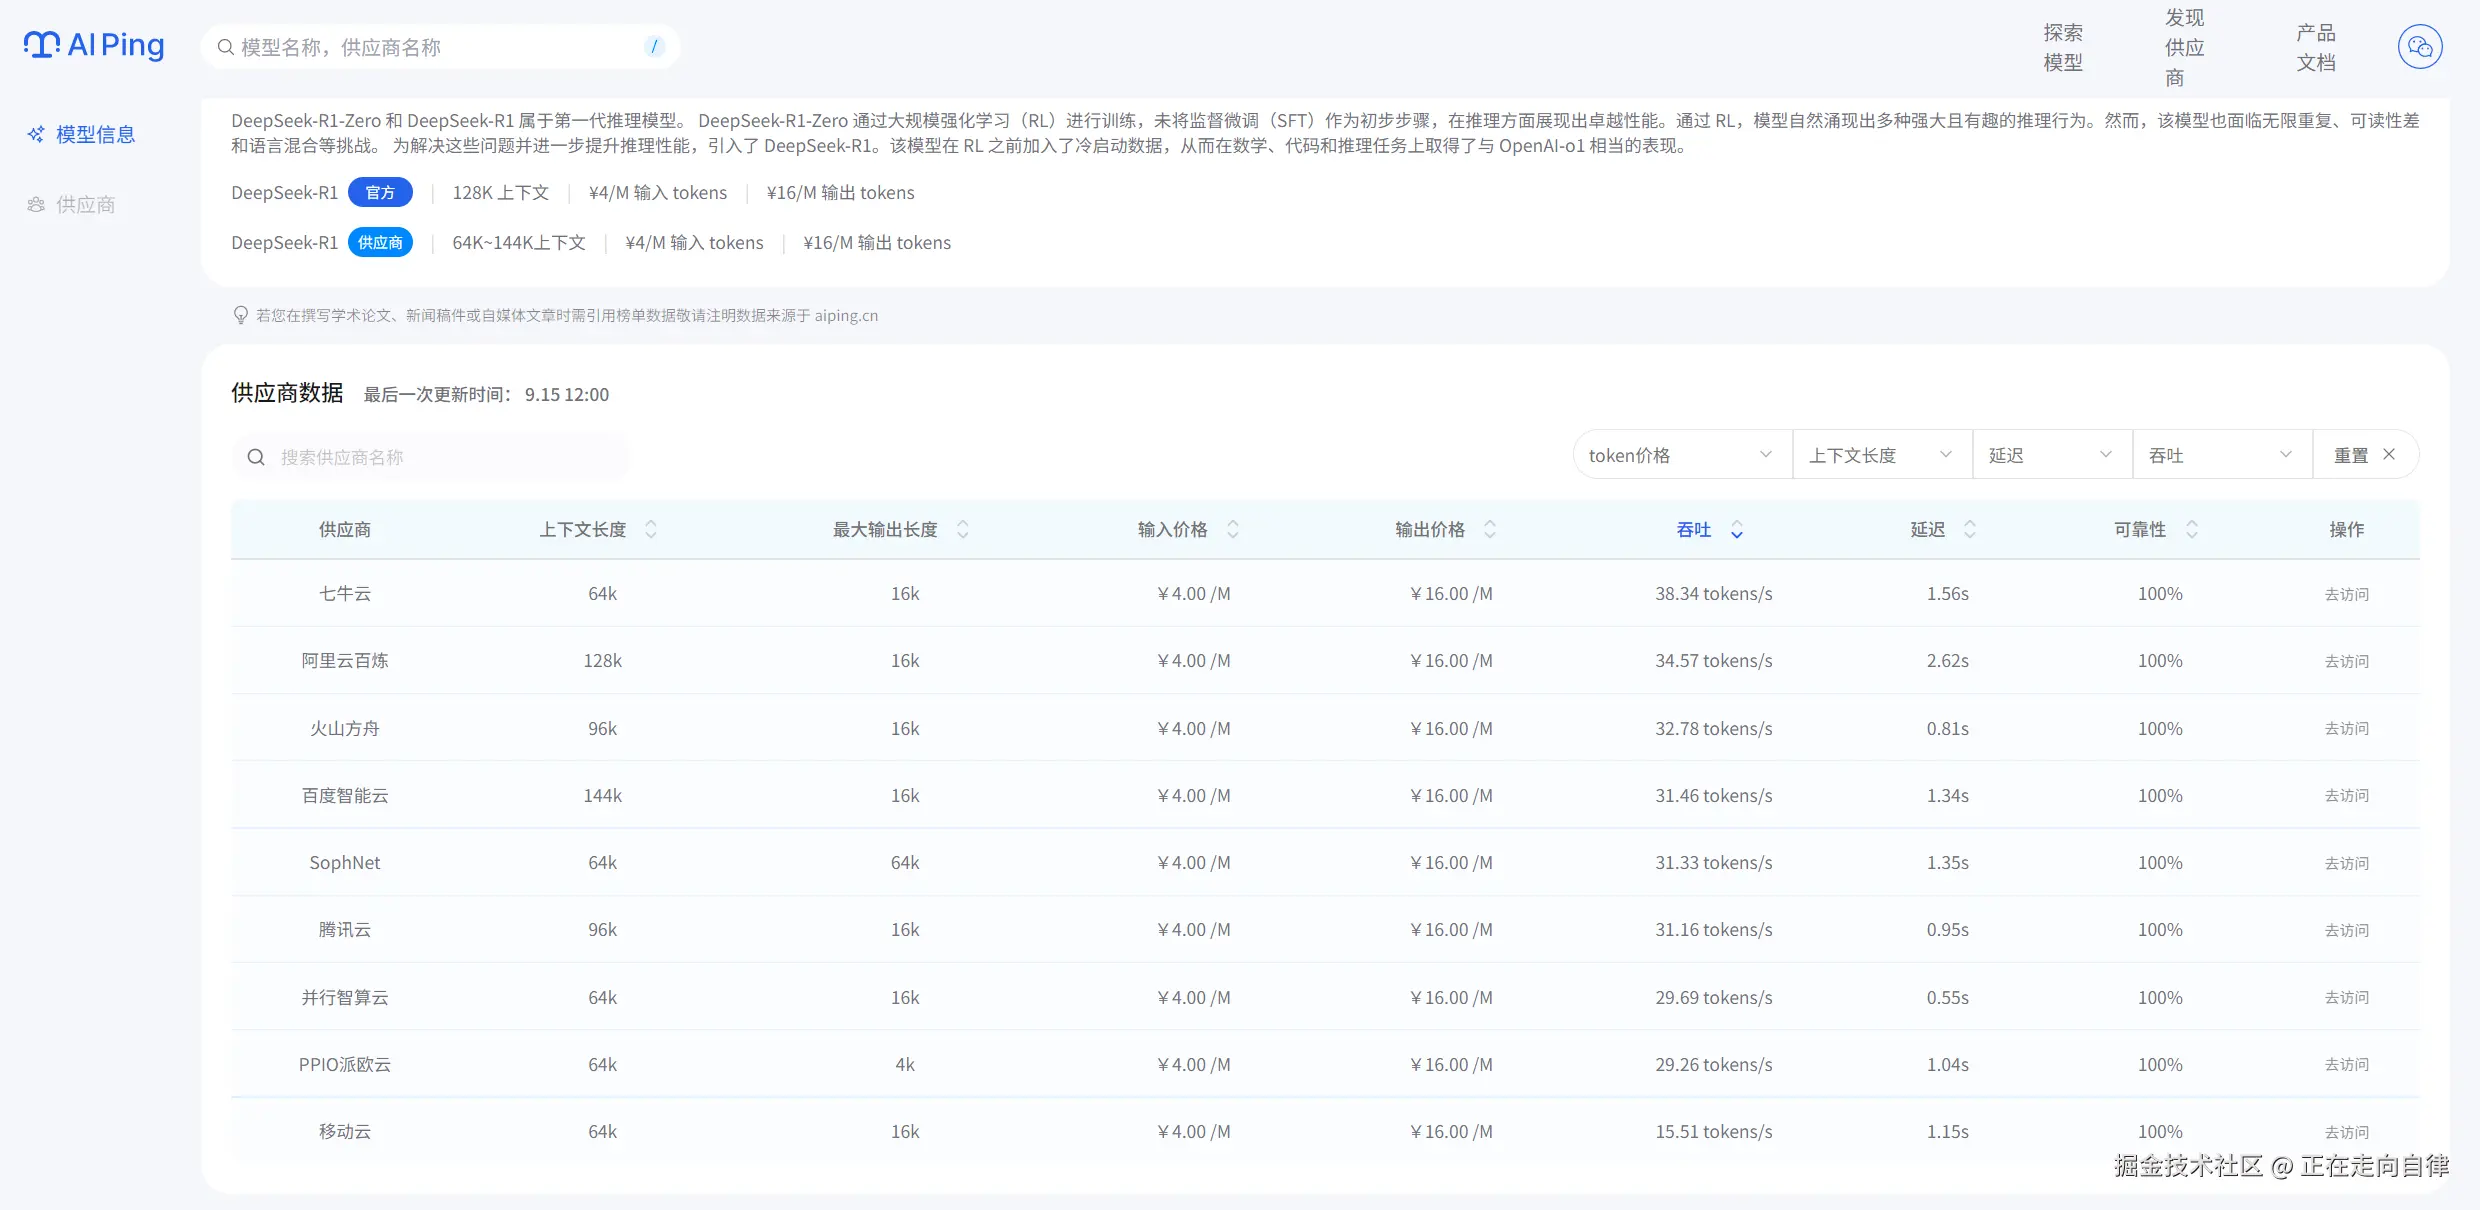Click the slash shortcut badge in search bar
Screen dimensions: 2480x1210
pos(654,46)
